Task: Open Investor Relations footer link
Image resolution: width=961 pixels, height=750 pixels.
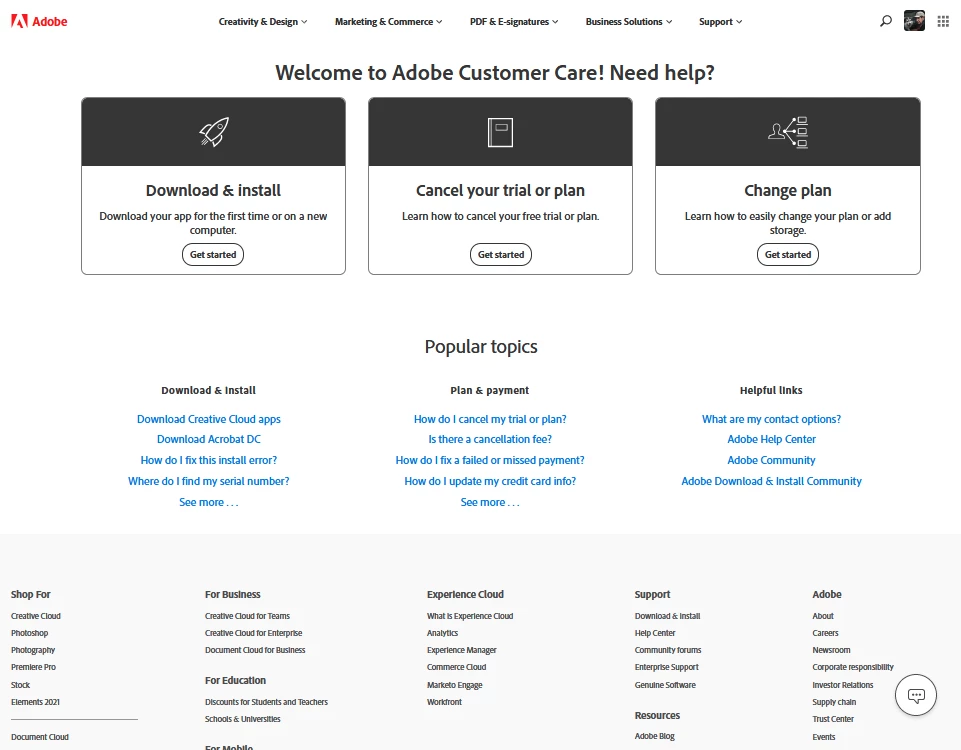Action: (x=843, y=685)
